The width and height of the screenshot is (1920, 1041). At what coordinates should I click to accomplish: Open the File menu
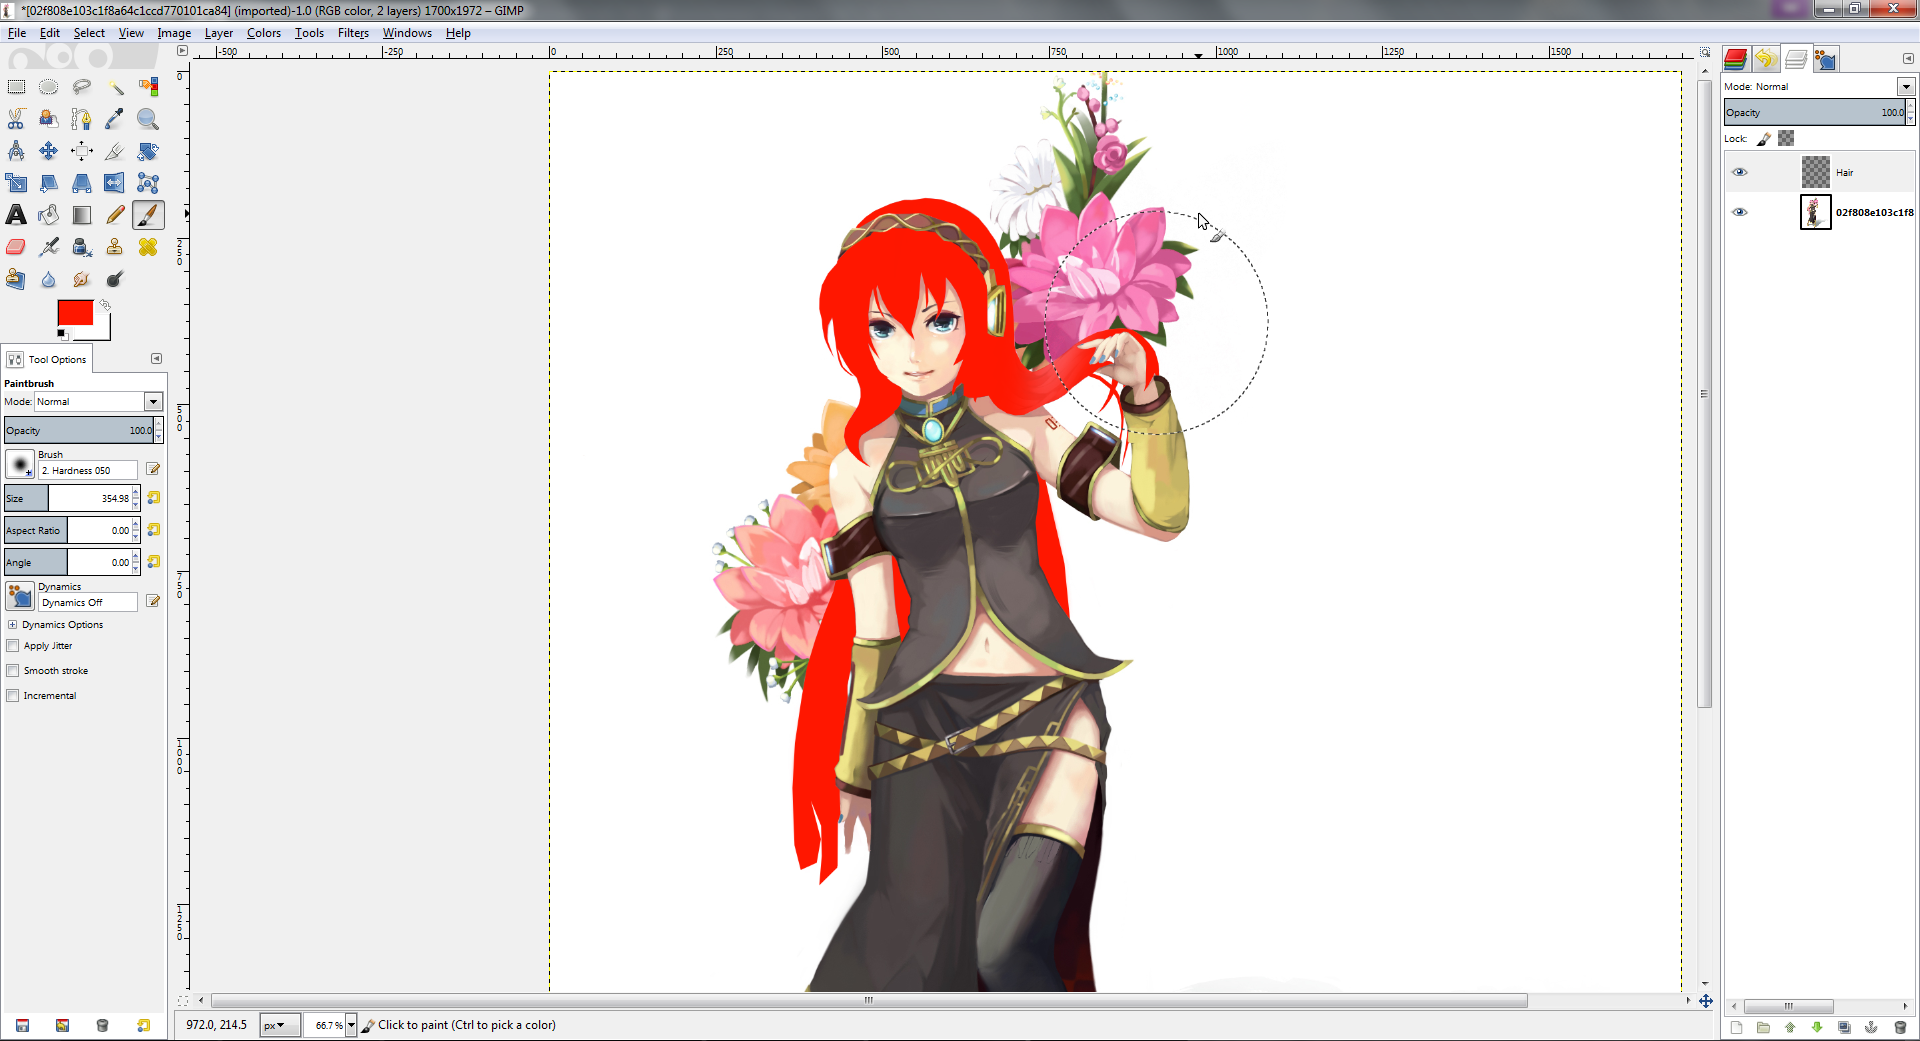pos(17,33)
